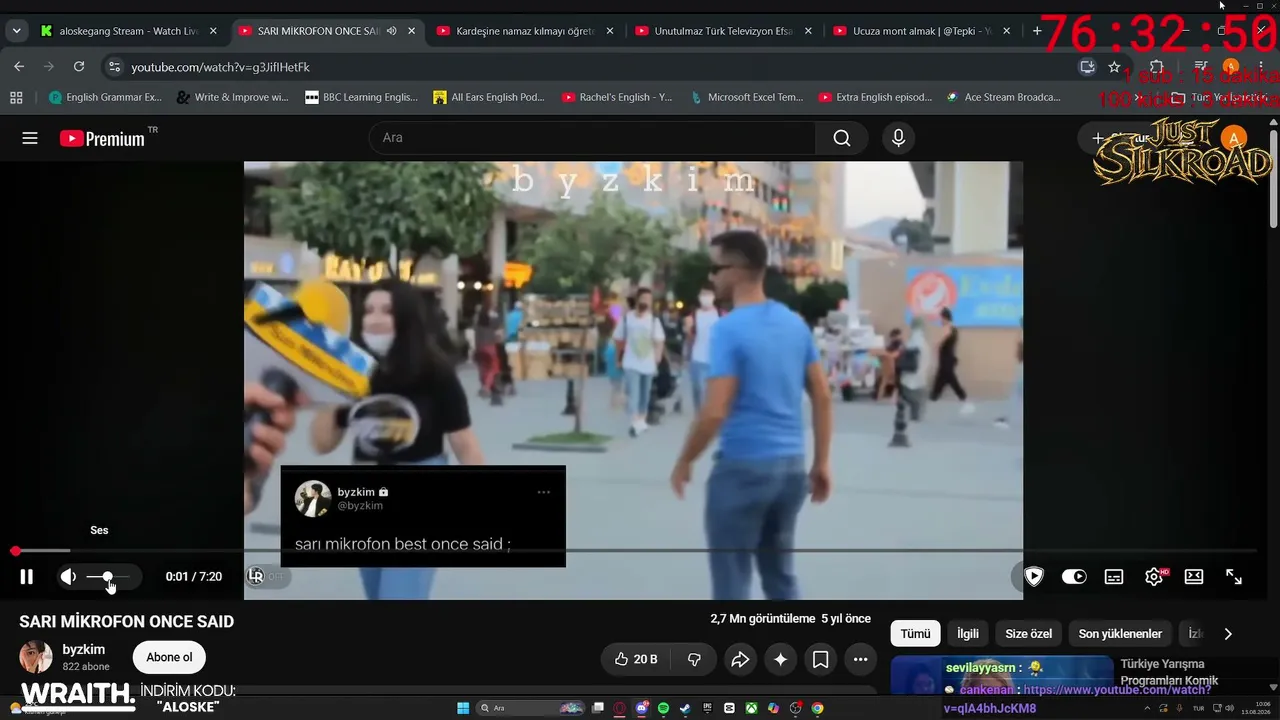Reload the current page
1280x720 pixels.
79,67
